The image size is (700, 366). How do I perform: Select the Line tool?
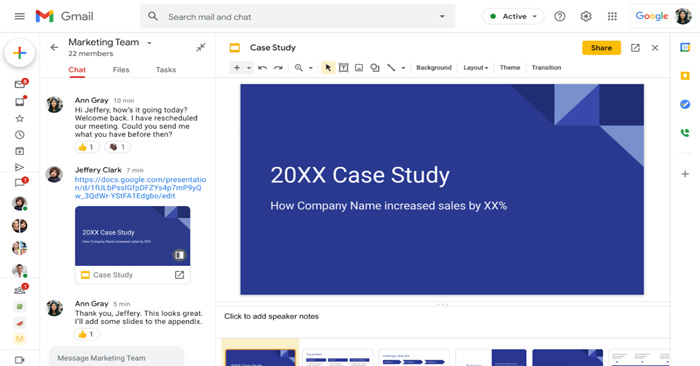[x=391, y=68]
